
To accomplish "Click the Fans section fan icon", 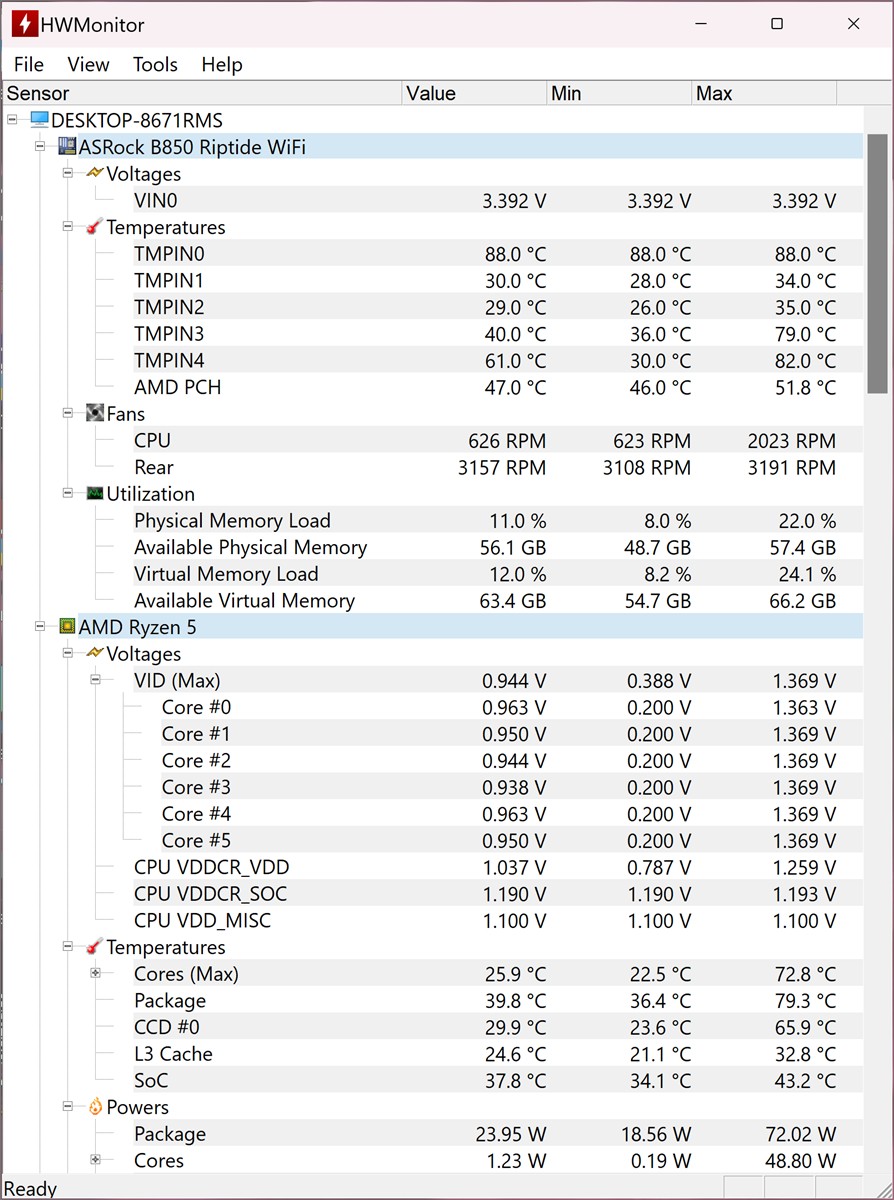I will 95,414.
